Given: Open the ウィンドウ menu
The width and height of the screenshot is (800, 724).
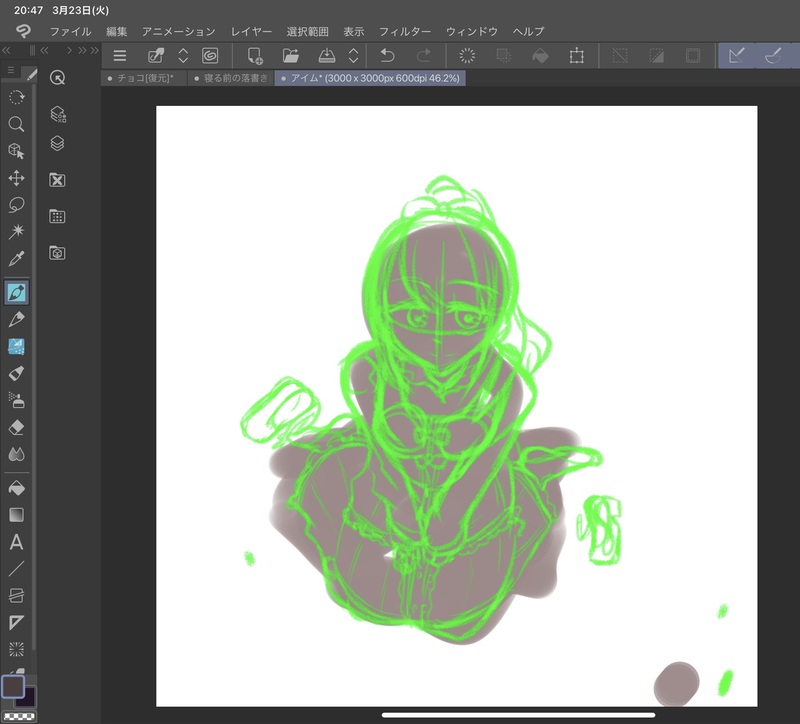Looking at the screenshot, I should [471, 32].
